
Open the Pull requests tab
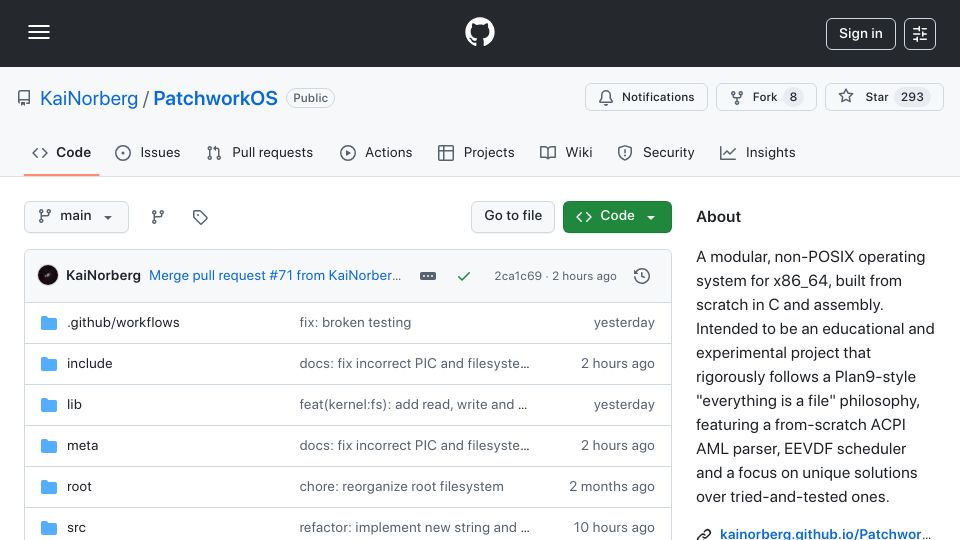[260, 152]
